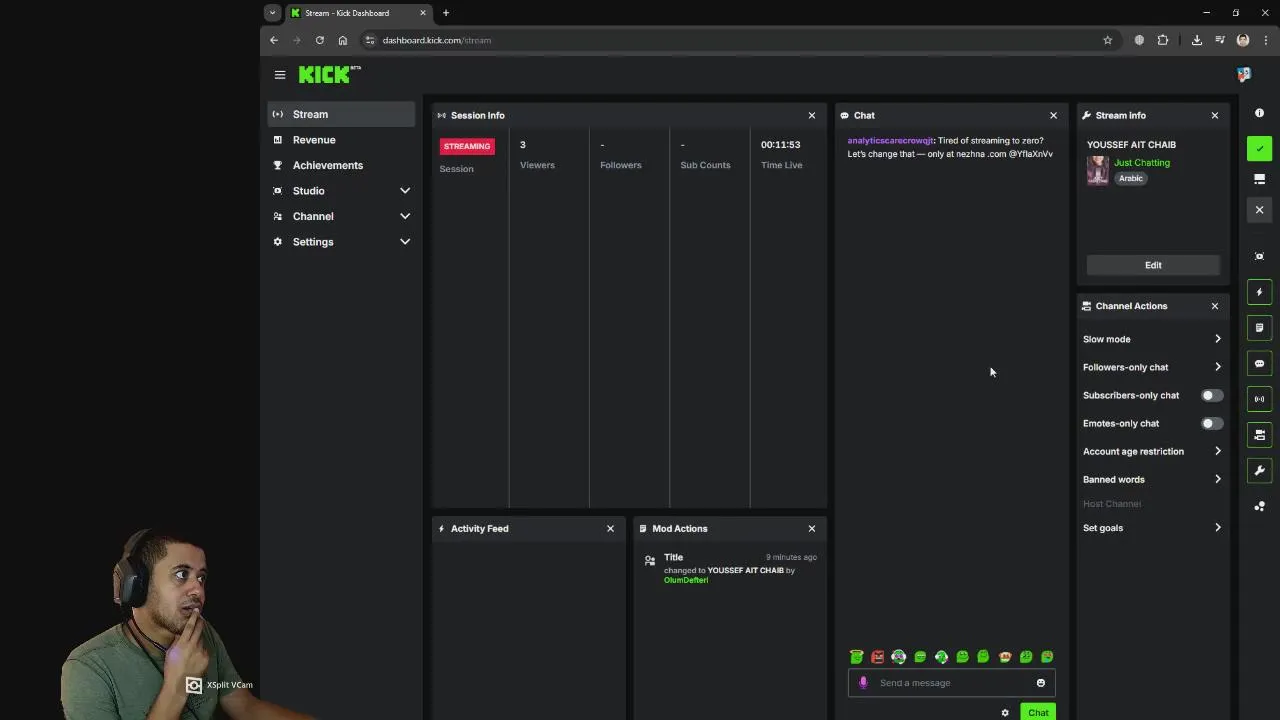Click the purple microphone icon in chat box
The width and height of the screenshot is (1280, 720).
[x=863, y=683]
